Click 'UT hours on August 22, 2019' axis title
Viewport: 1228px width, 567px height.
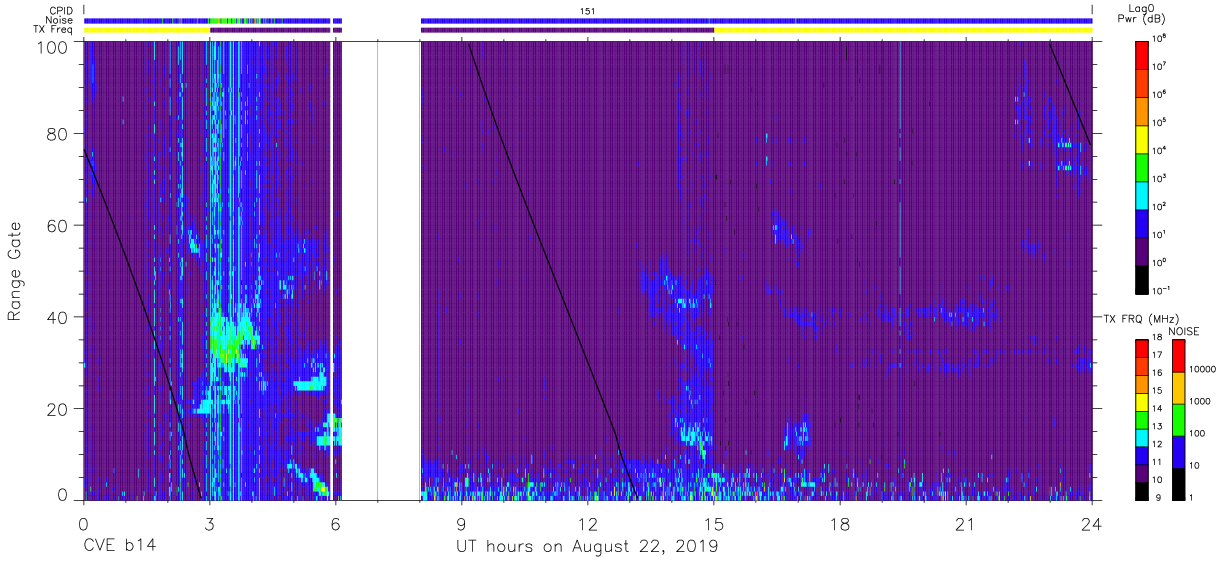[x=587, y=547]
